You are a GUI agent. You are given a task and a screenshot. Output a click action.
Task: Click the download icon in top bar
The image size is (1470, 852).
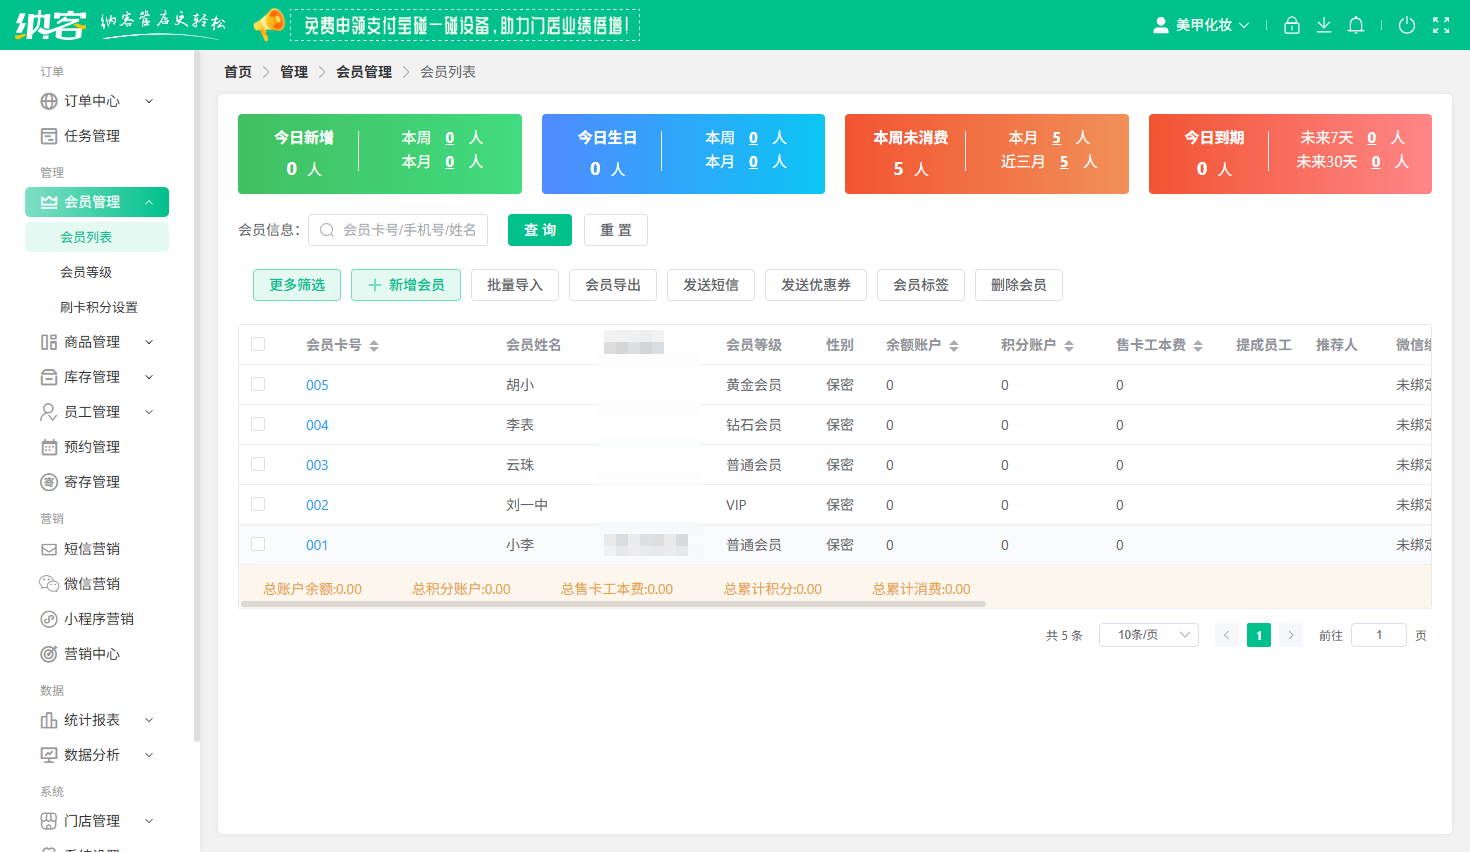(1324, 25)
